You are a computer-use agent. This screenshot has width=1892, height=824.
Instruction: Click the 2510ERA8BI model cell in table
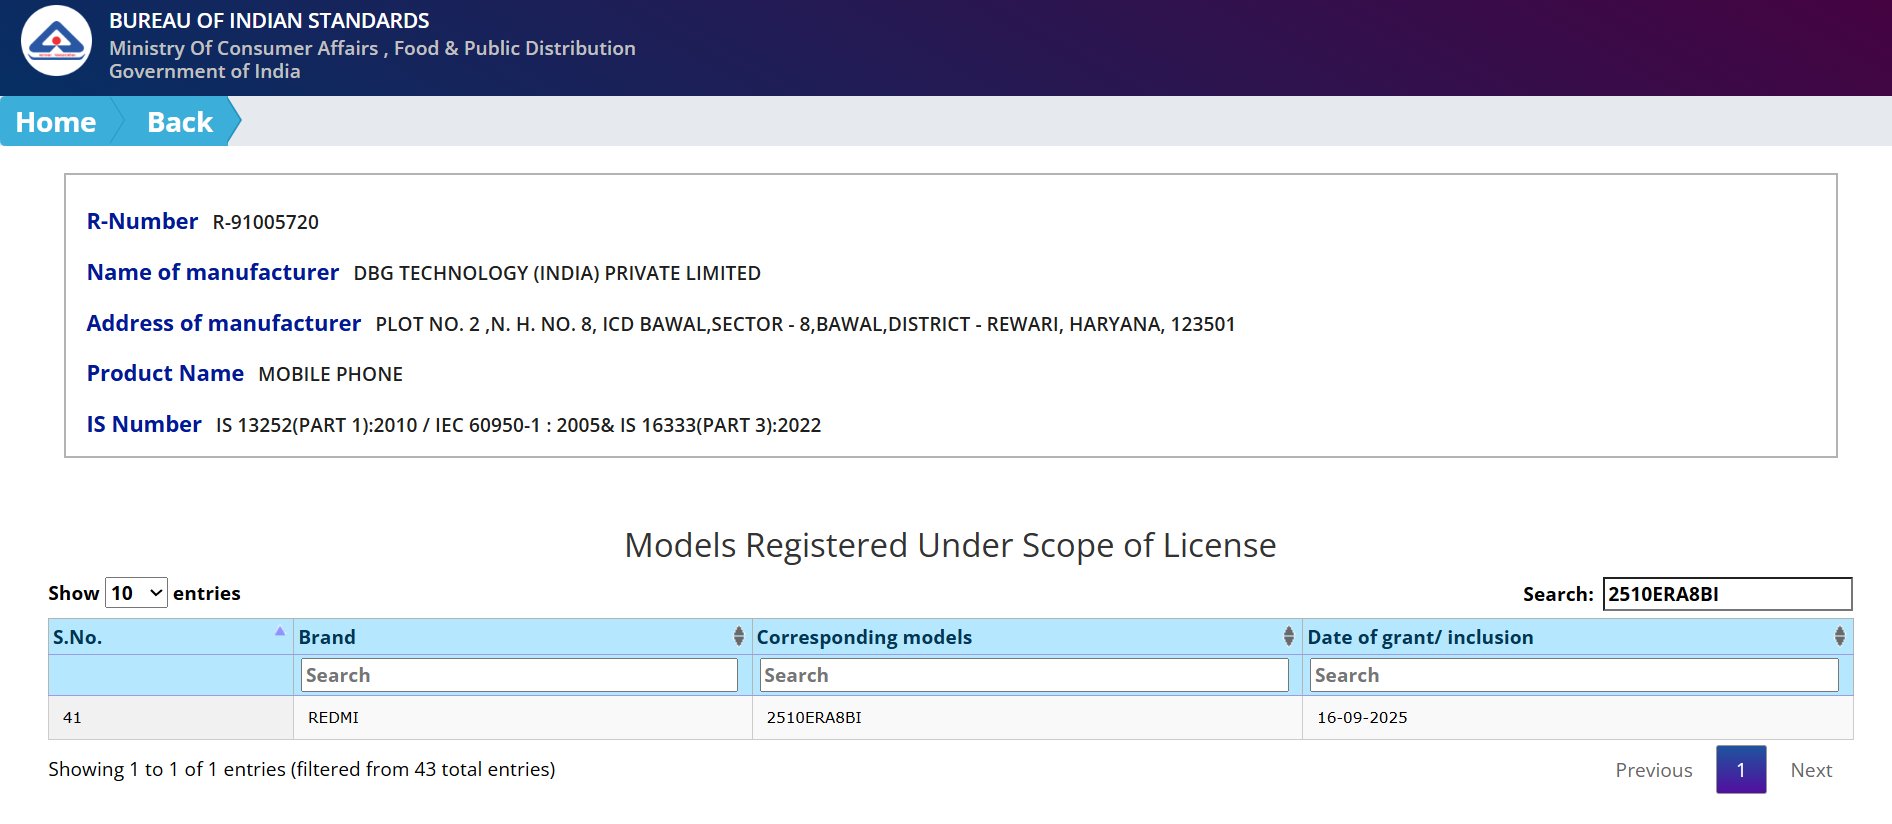click(814, 718)
